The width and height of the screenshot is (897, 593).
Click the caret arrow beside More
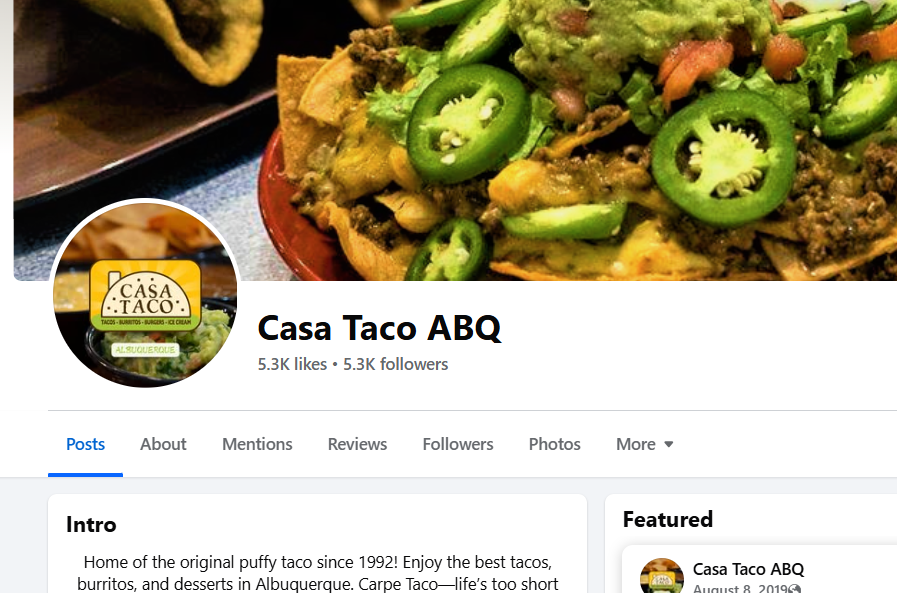(668, 444)
